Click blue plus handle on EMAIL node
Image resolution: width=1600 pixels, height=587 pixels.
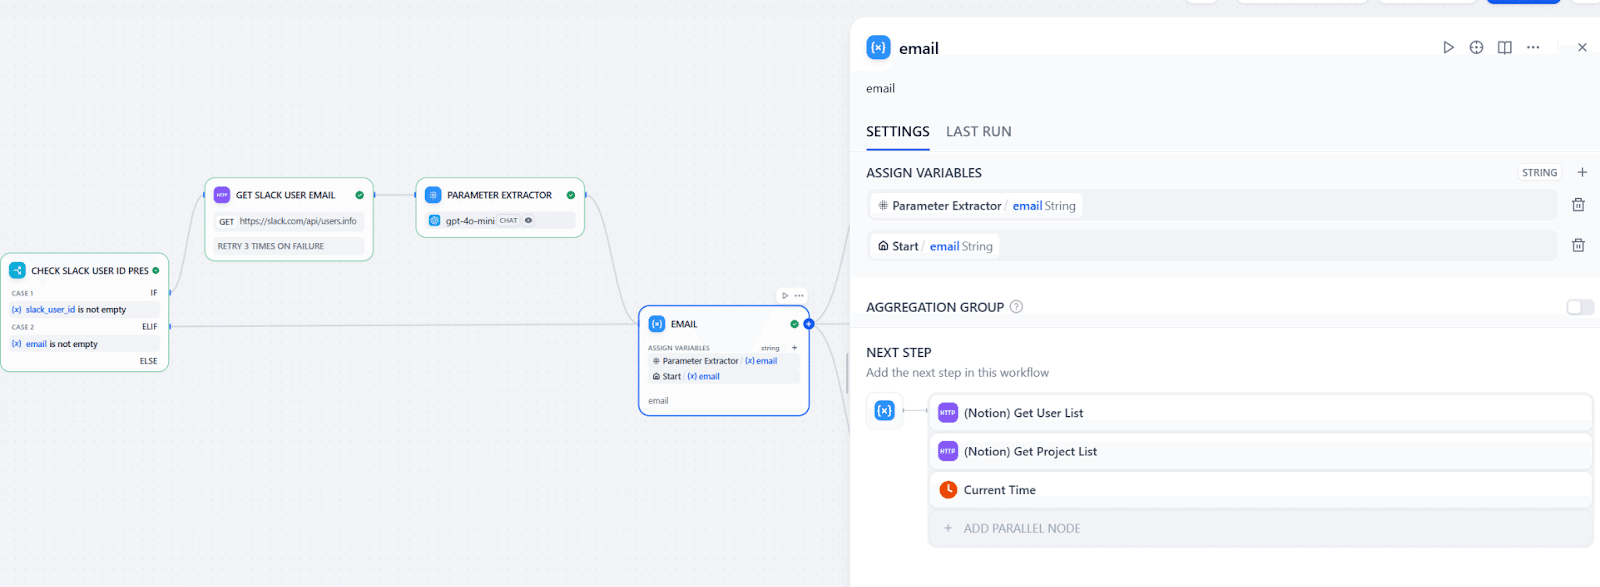809,324
